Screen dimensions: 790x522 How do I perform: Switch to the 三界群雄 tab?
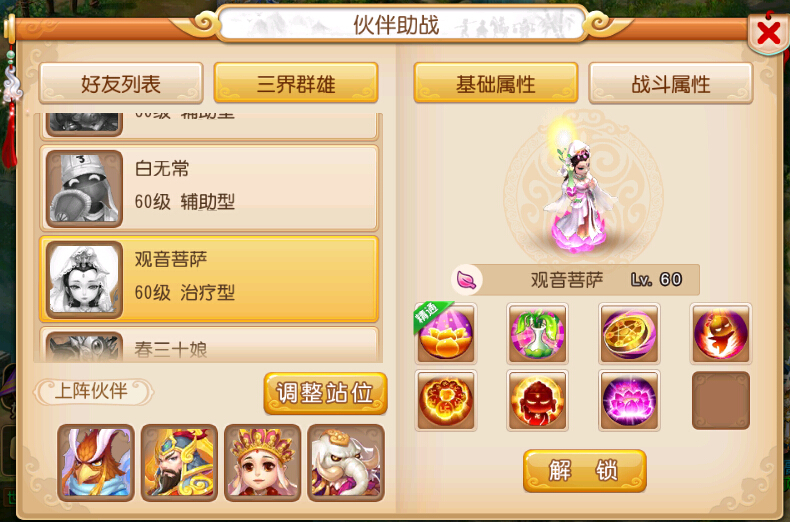(296, 84)
